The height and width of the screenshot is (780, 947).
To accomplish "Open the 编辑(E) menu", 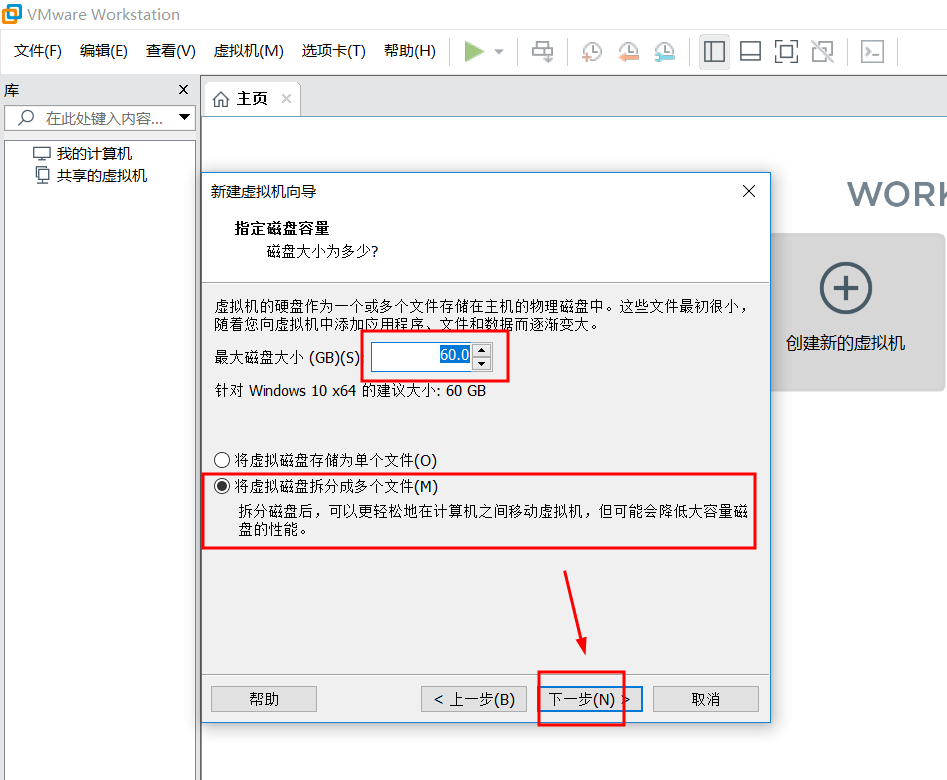I will [104, 51].
